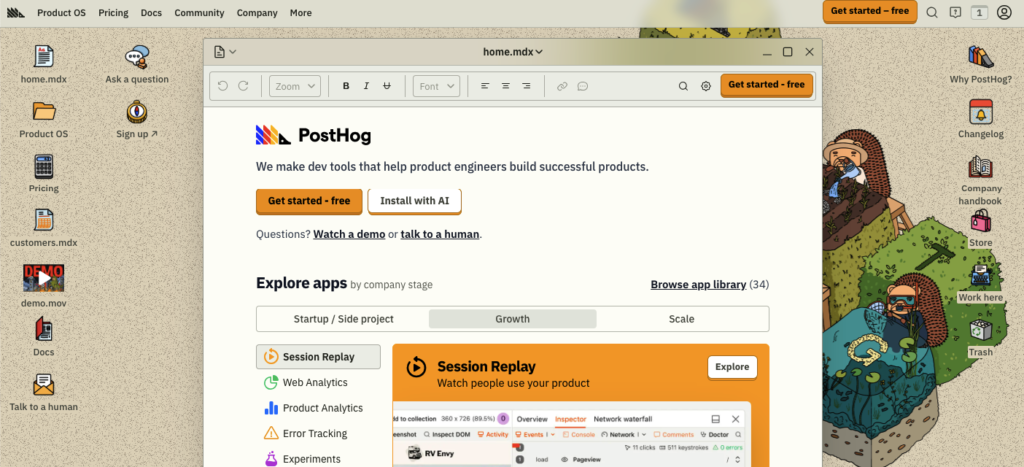Open the user account icon

click(x=1004, y=12)
